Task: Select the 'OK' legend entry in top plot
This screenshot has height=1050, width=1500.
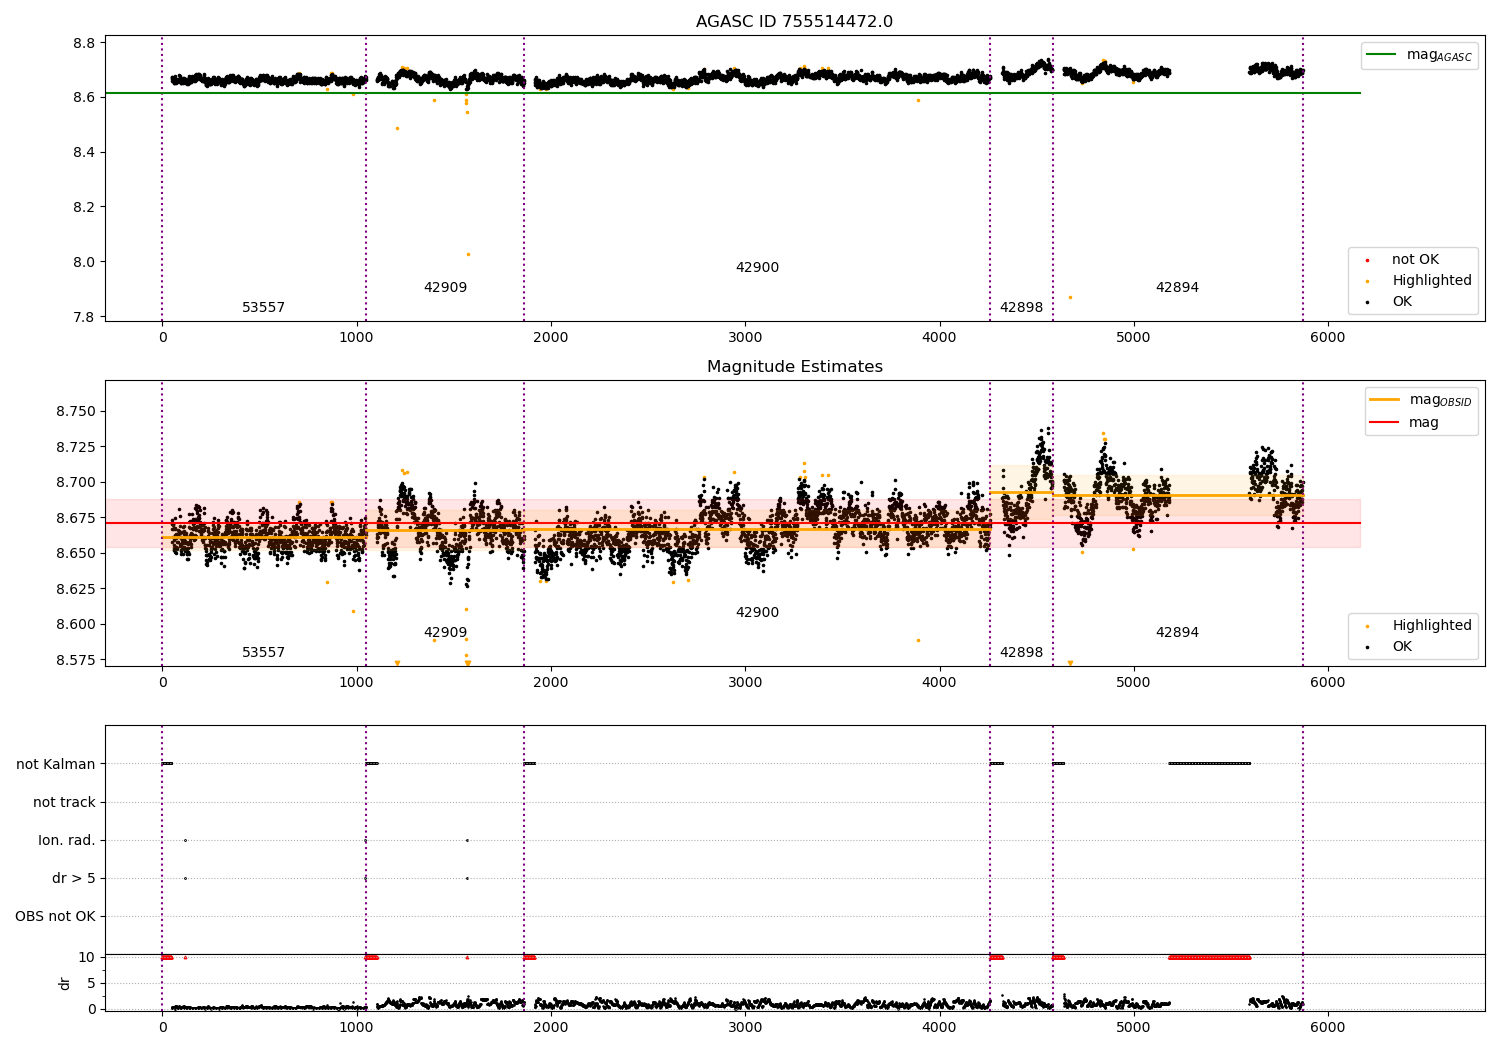Action: [x=1402, y=302]
